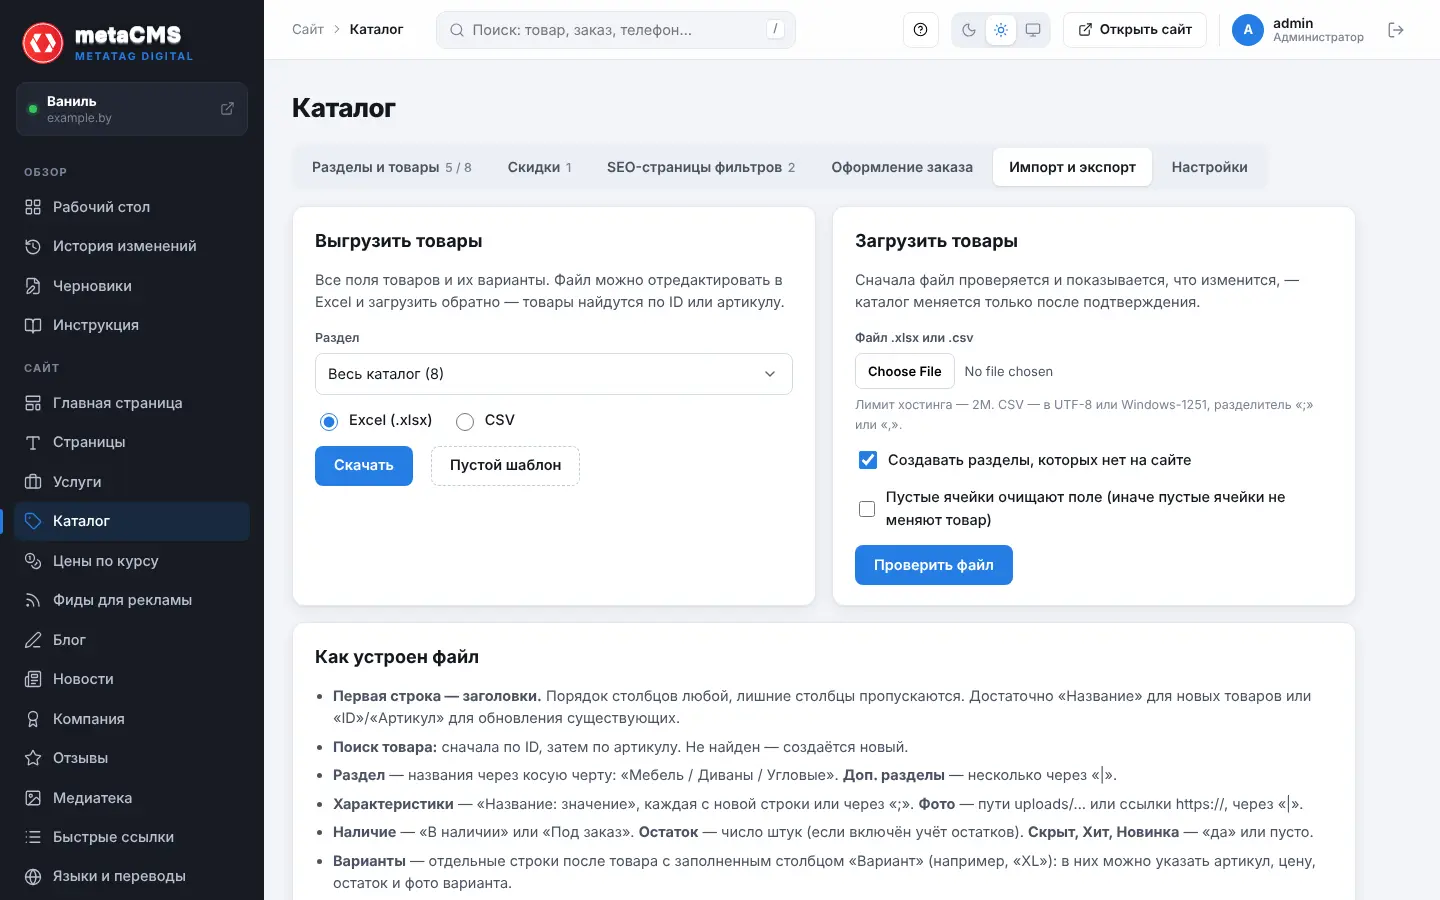1440x900 pixels.
Task: Open Блог in the sidebar
Action: pyautogui.click(x=132, y=640)
